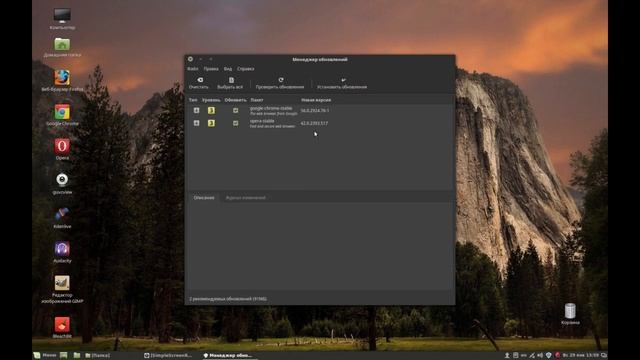Click the file manager launcher on the taskbar
The width and height of the screenshot is (640, 360).
(x=76, y=356)
